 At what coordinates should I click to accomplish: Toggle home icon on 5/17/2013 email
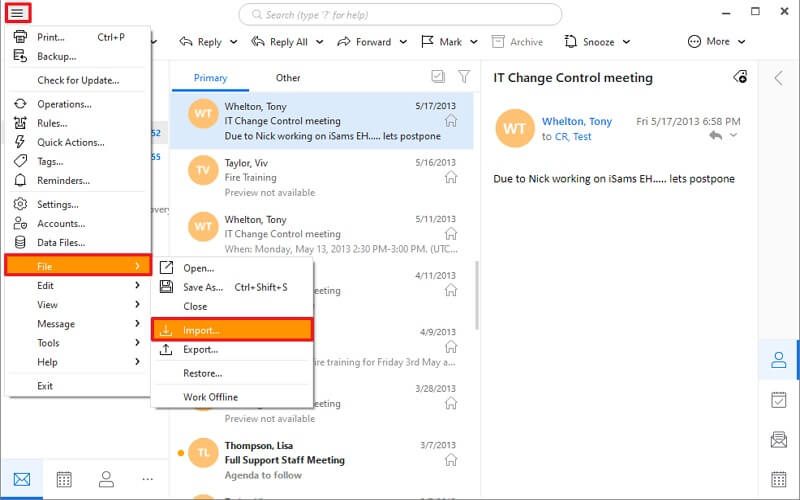[x=451, y=120]
